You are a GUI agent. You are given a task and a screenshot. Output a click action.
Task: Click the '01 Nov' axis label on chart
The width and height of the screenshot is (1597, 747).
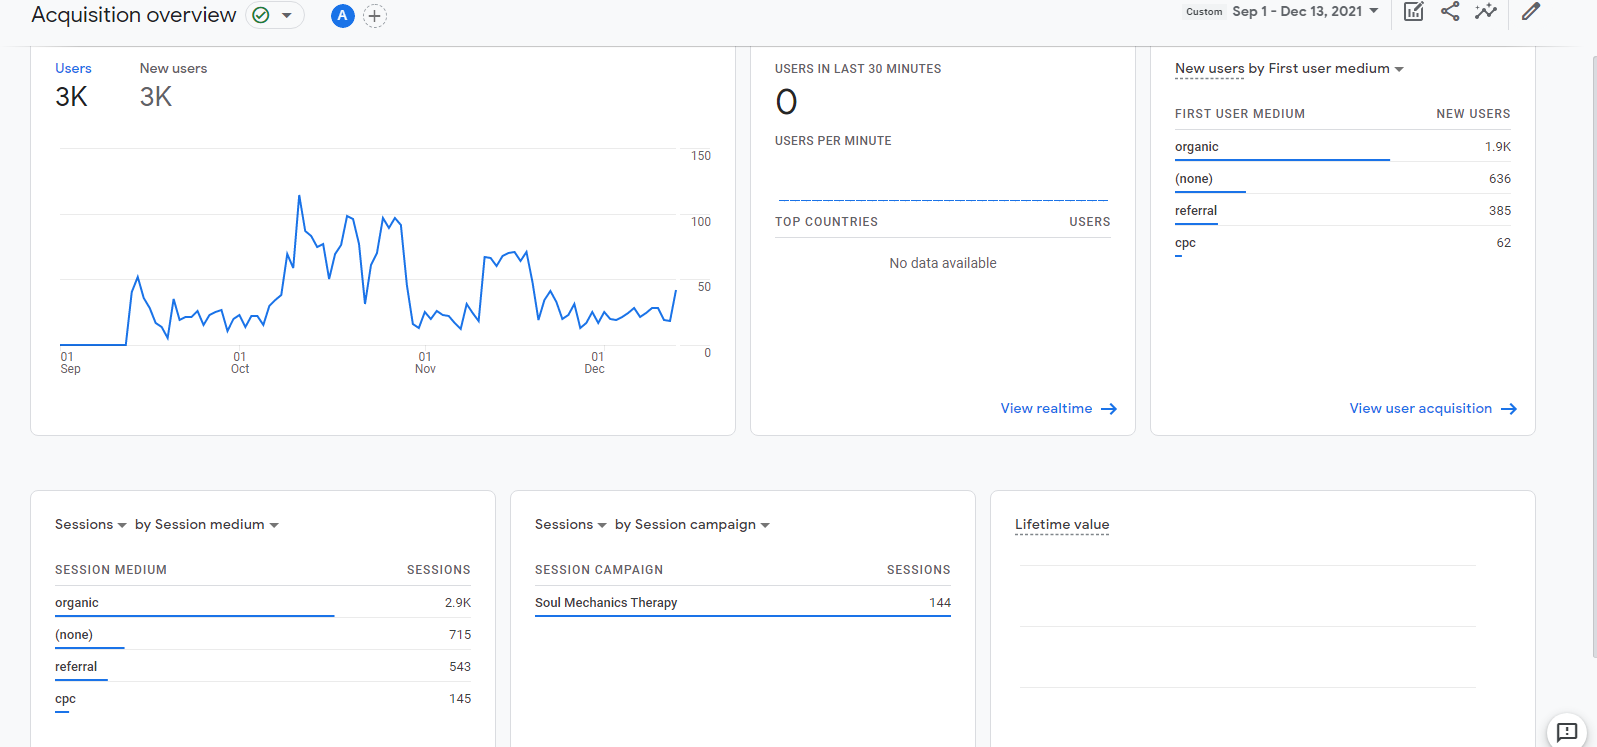tap(425, 363)
